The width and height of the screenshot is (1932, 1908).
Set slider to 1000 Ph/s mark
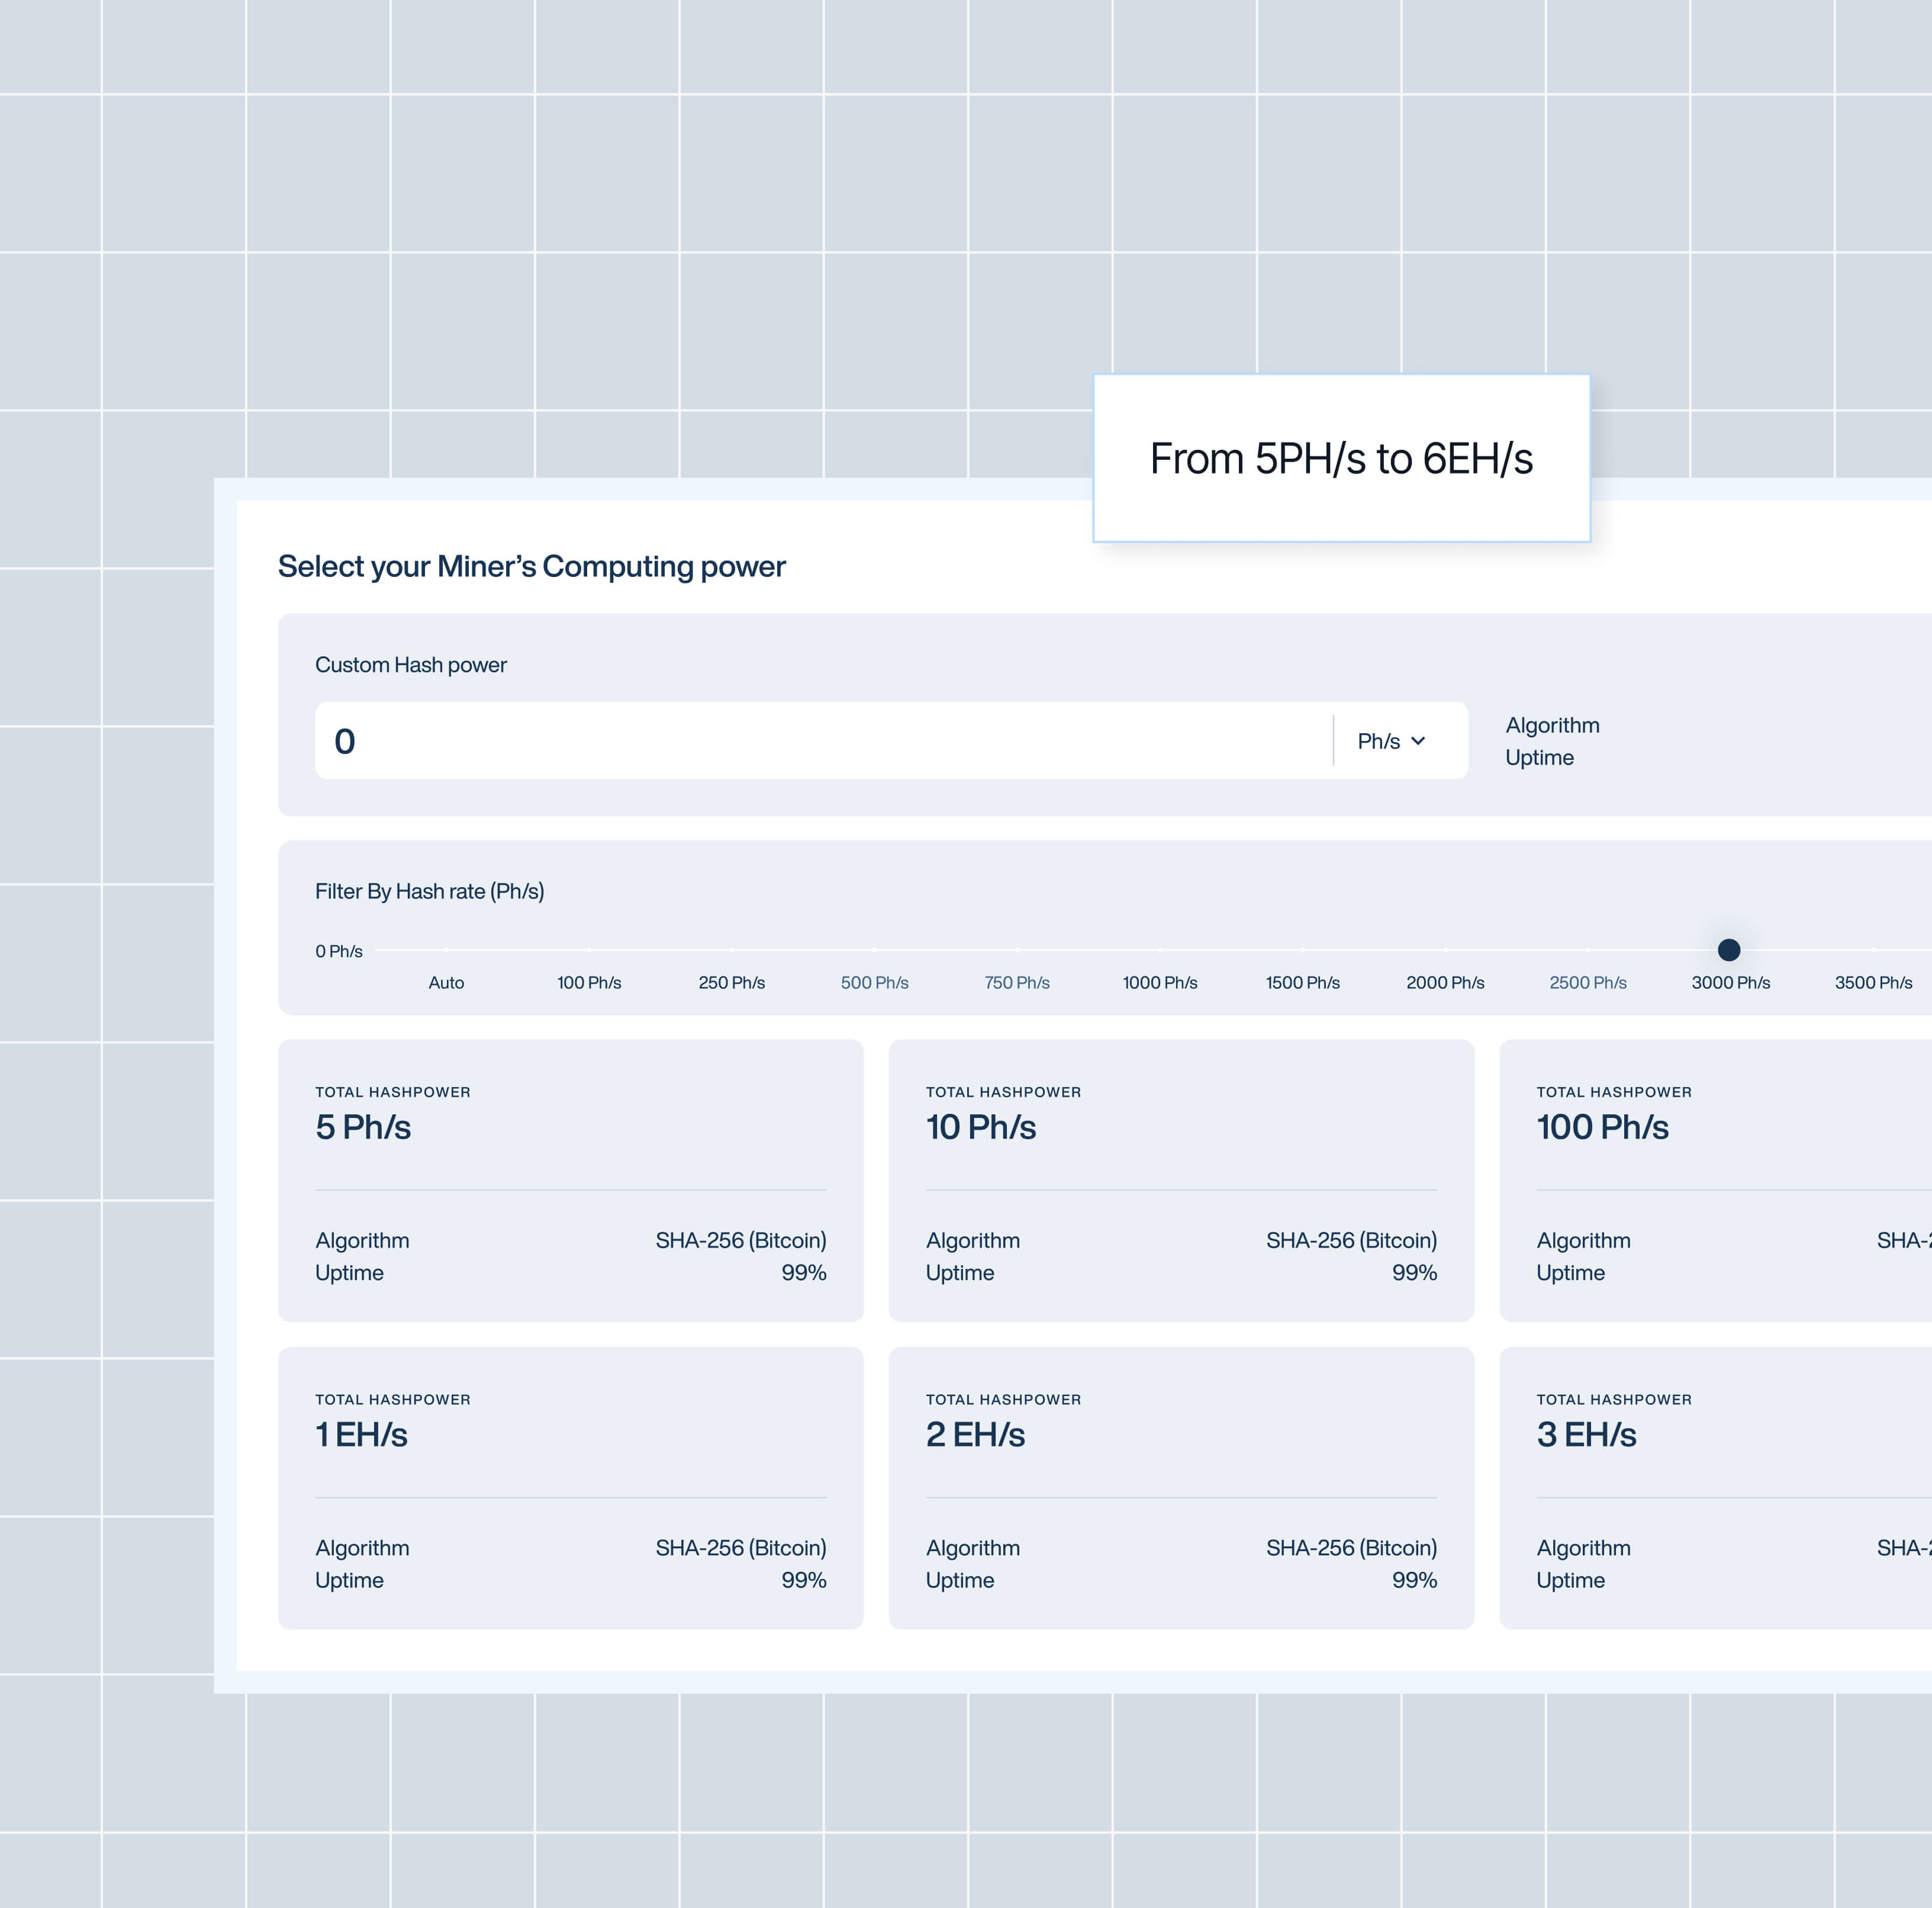[1160, 982]
